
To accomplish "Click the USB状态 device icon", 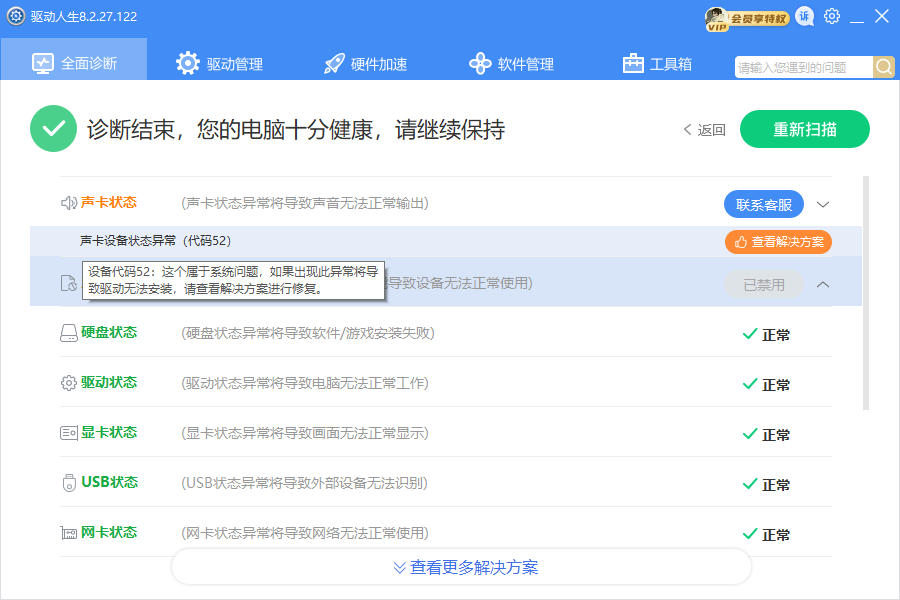I will (x=69, y=483).
